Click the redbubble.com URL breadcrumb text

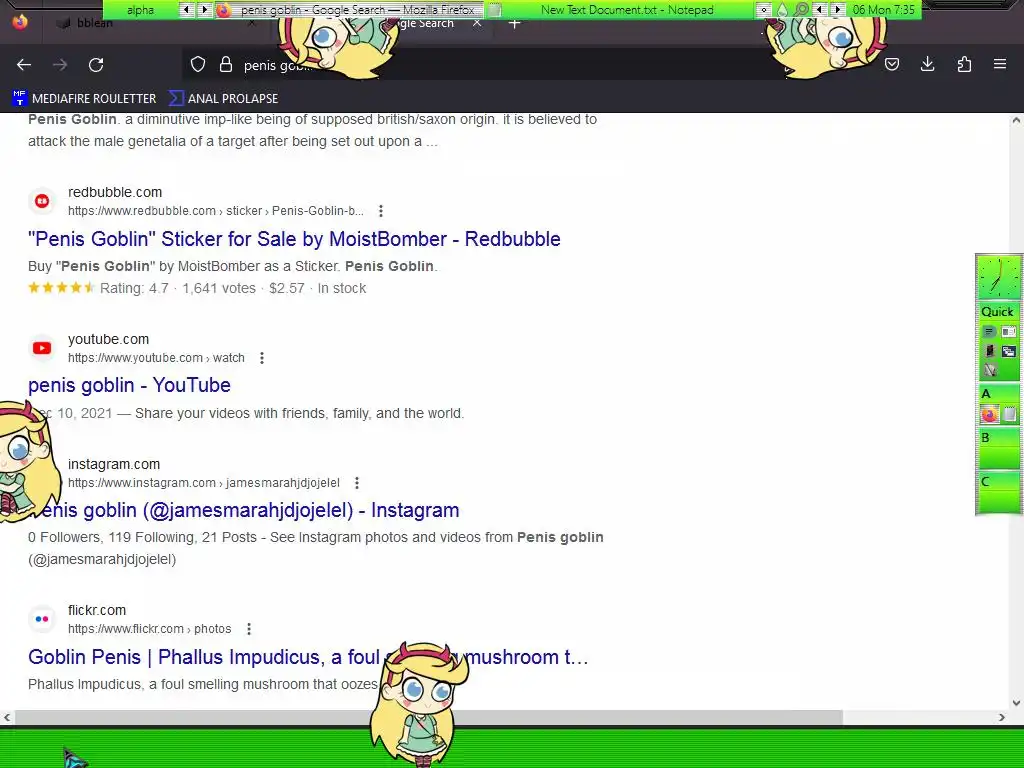(216, 211)
